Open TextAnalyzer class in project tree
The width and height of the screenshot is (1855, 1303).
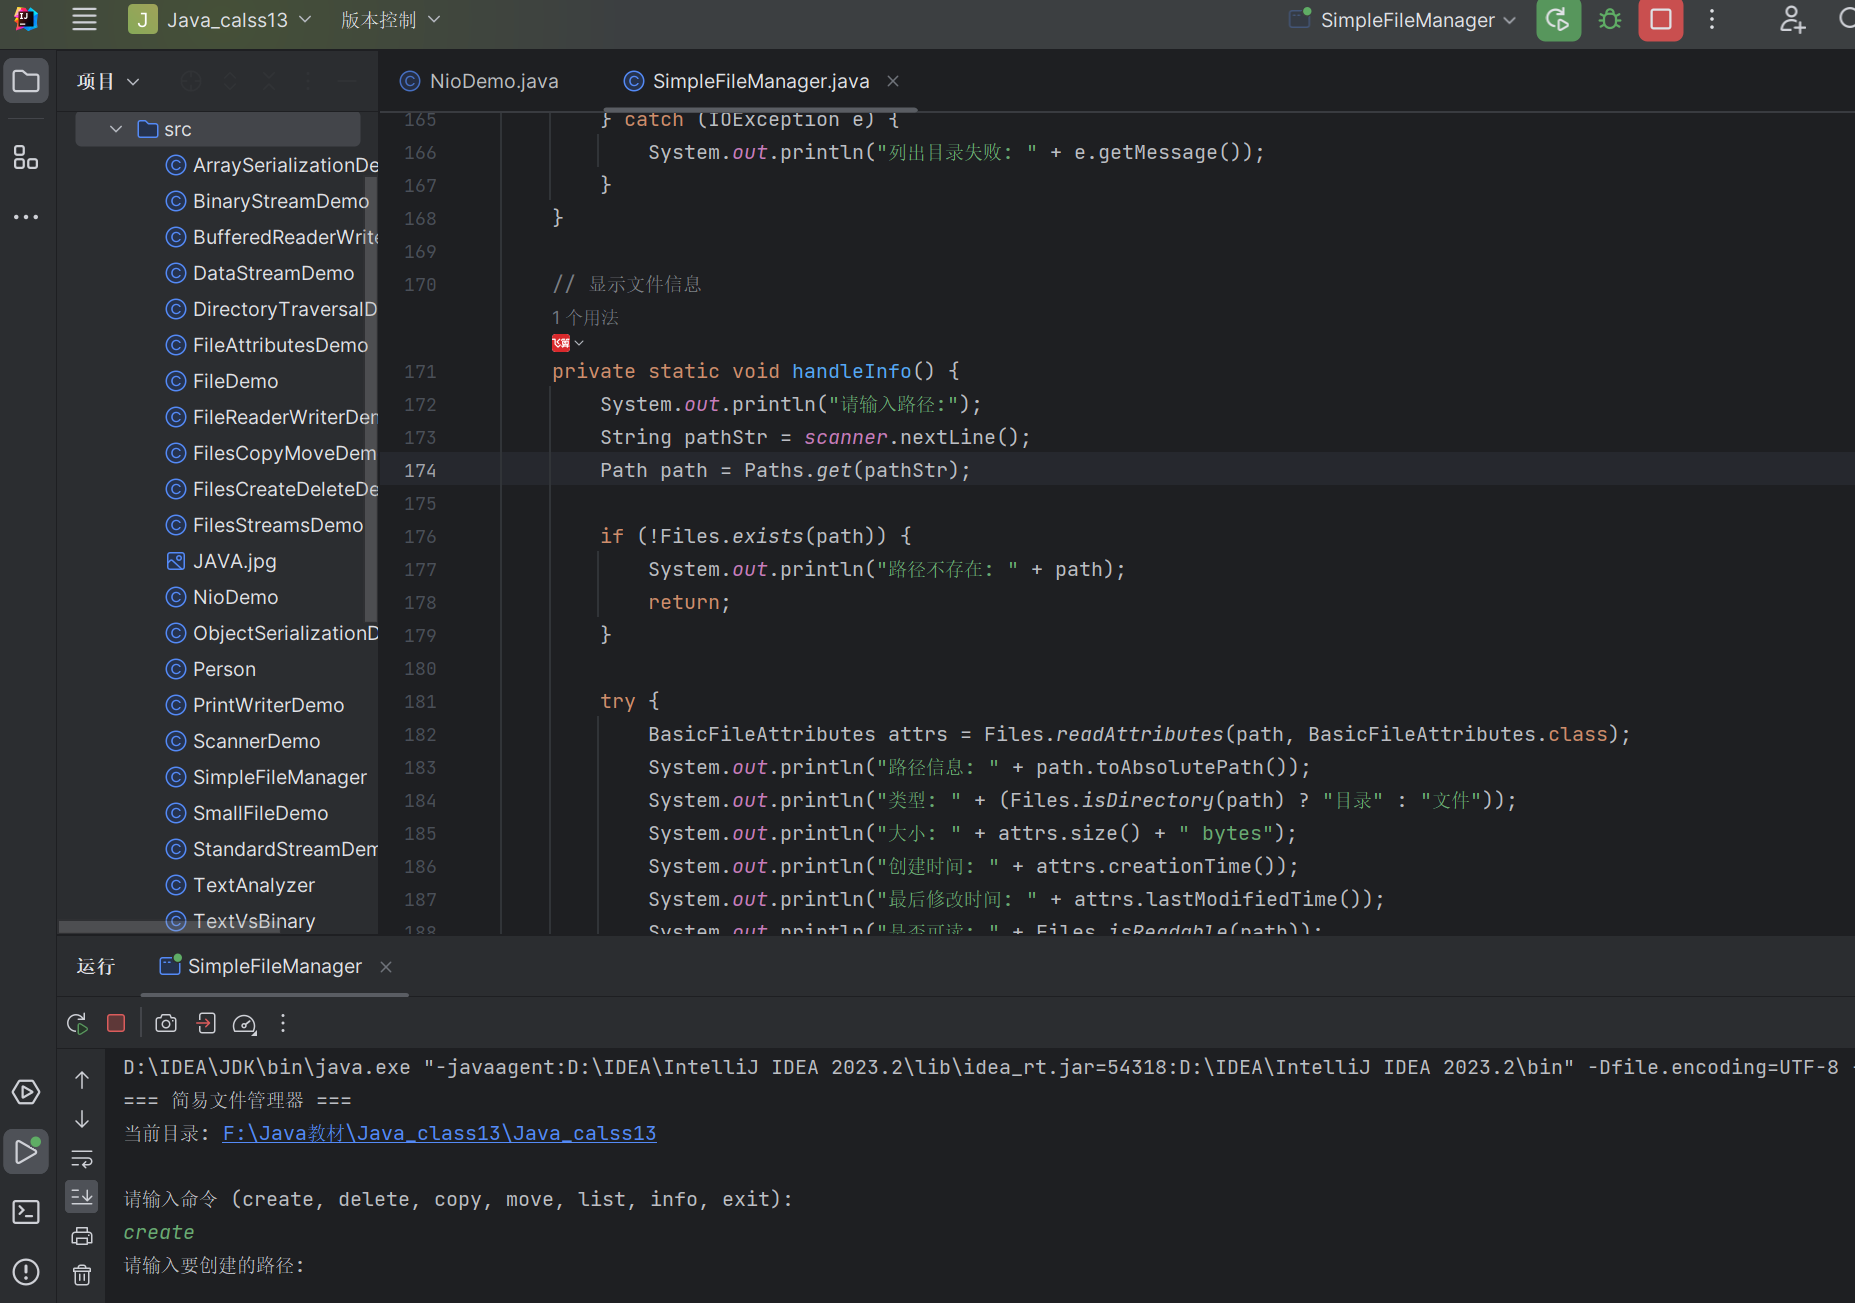point(253,885)
